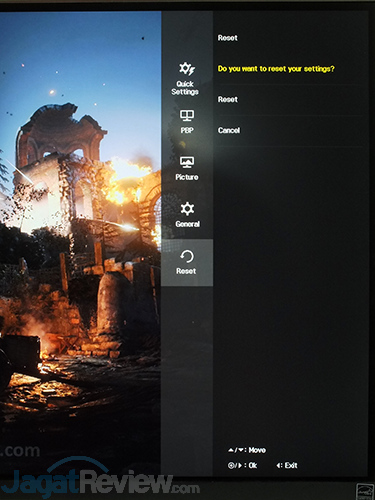375x500 pixels.
Task: Click the Exit hint at bottom
Action: [x=287, y=465]
